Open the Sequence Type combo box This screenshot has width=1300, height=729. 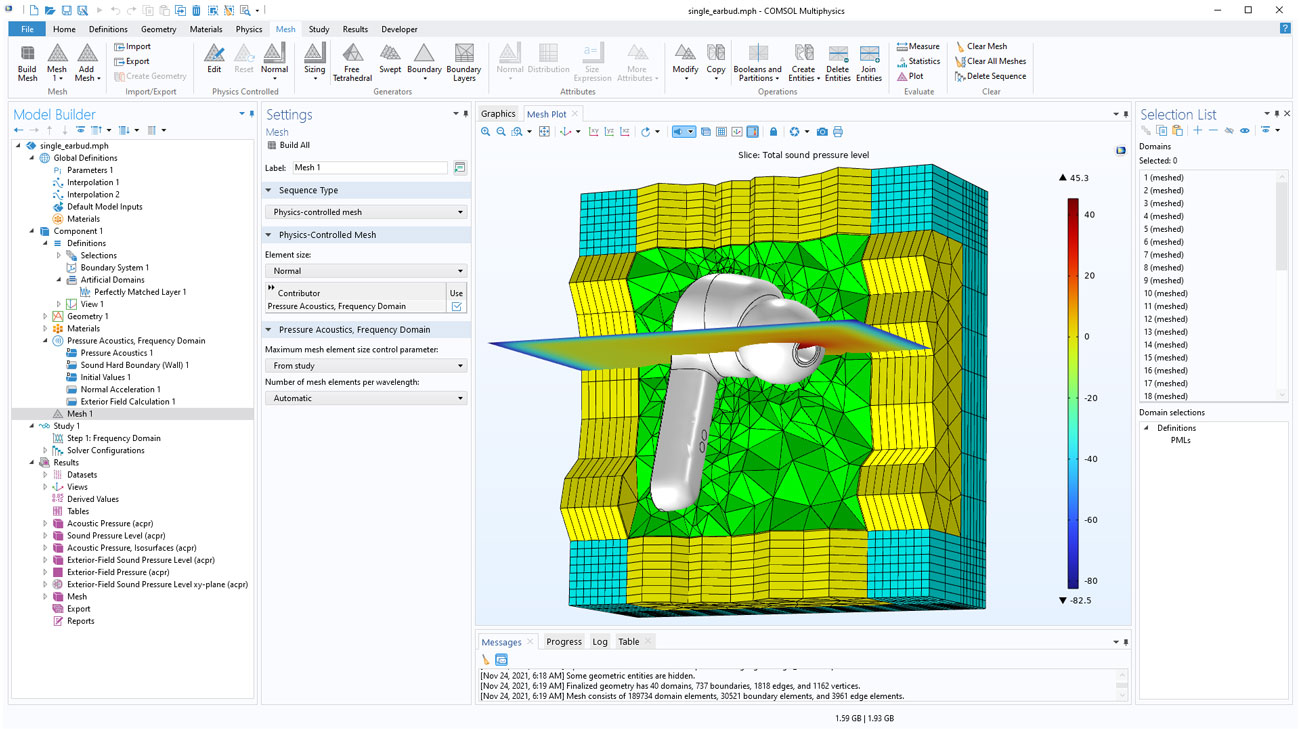[366, 212]
